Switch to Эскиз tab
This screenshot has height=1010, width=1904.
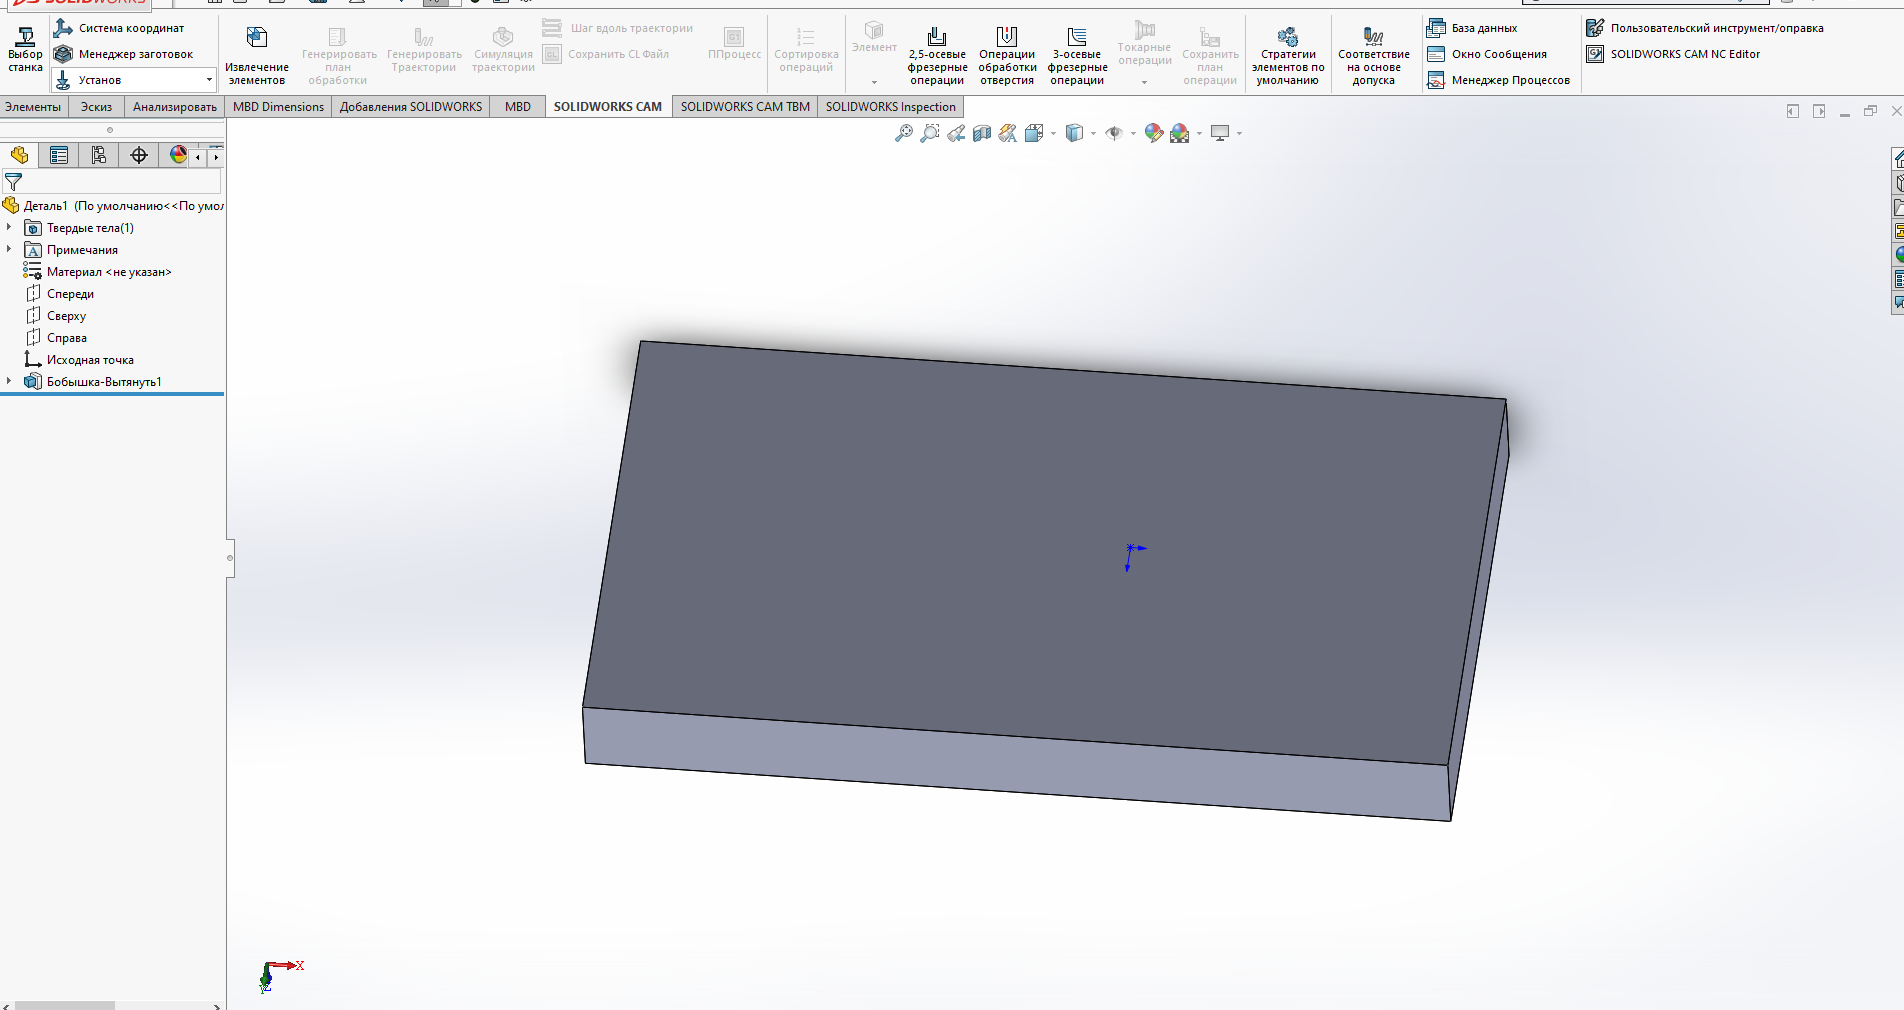(97, 107)
